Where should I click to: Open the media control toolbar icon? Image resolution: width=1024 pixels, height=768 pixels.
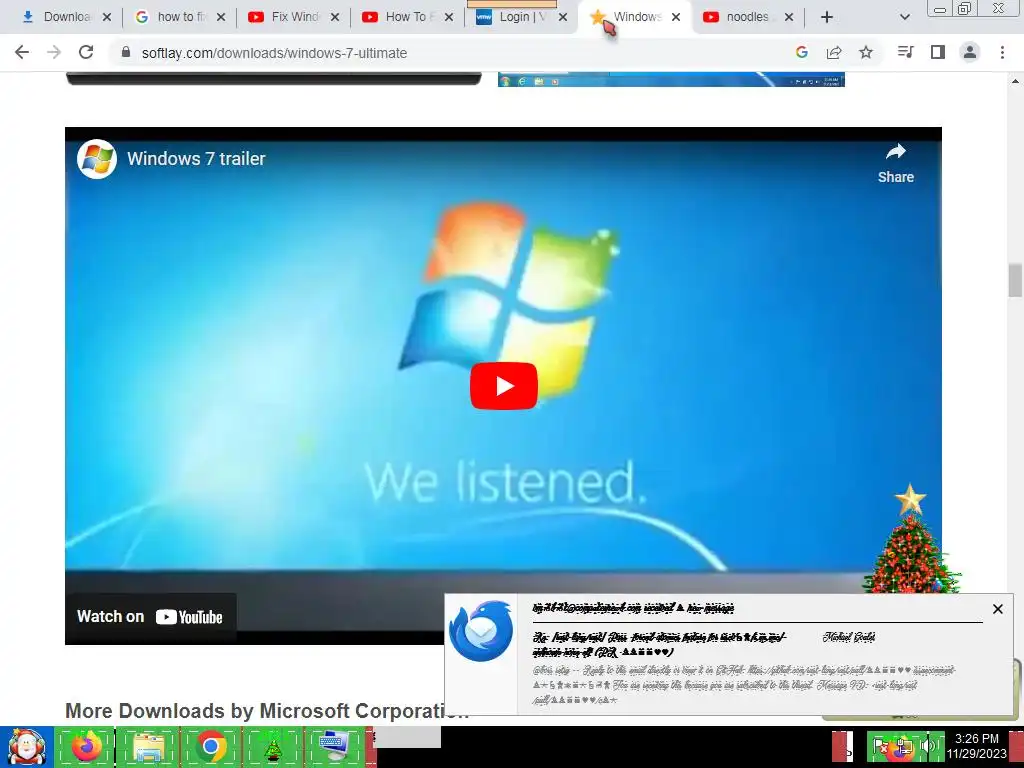coord(905,52)
